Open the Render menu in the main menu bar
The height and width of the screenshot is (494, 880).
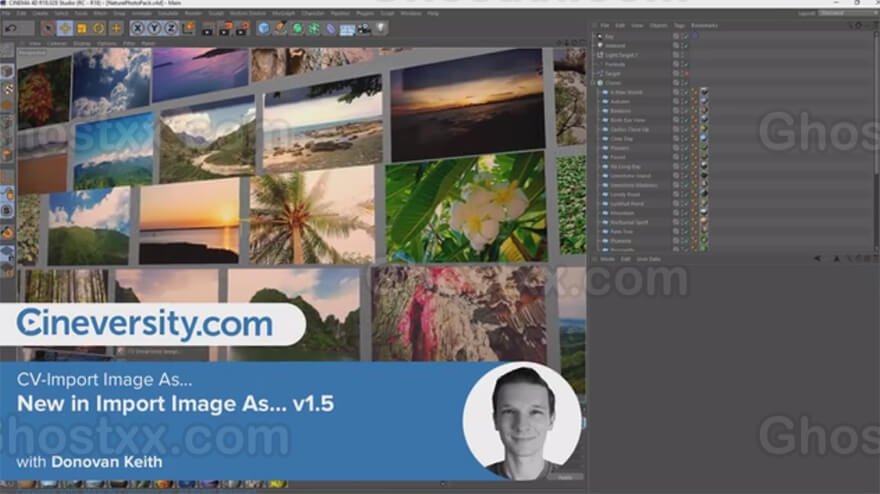coord(193,13)
